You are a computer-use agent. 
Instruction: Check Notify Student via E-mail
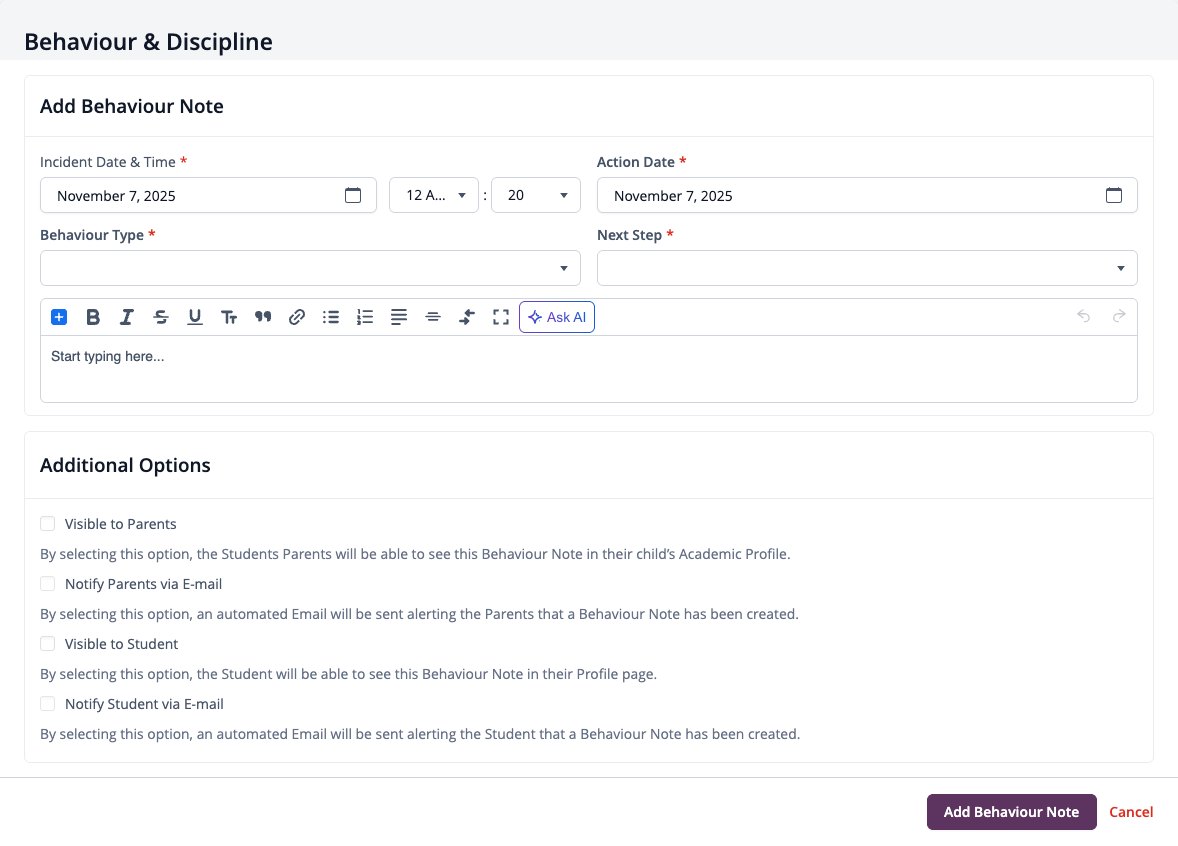[47, 704]
